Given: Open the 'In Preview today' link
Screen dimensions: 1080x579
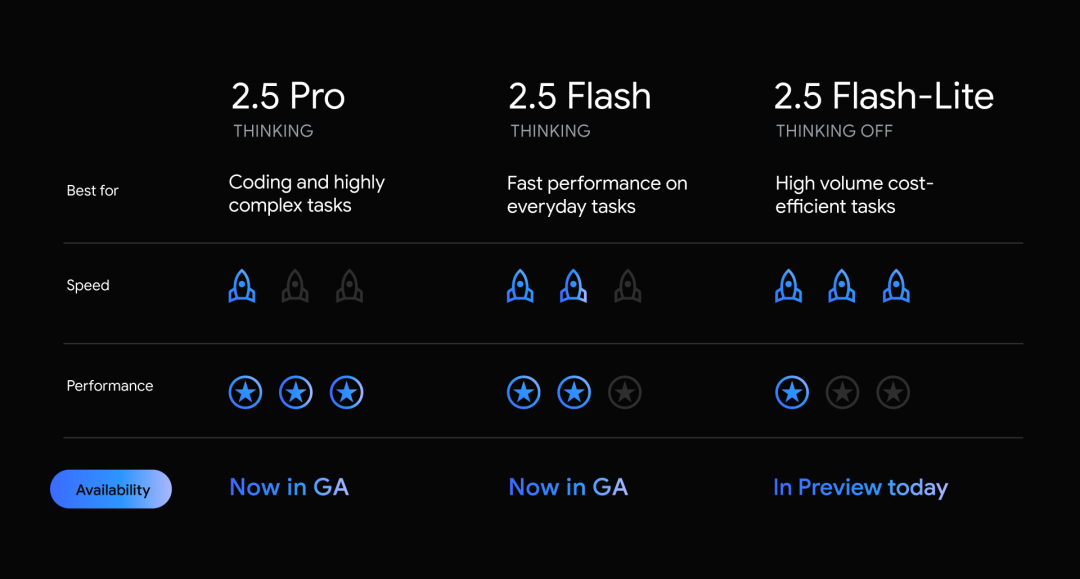Looking at the screenshot, I should (860, 487).
